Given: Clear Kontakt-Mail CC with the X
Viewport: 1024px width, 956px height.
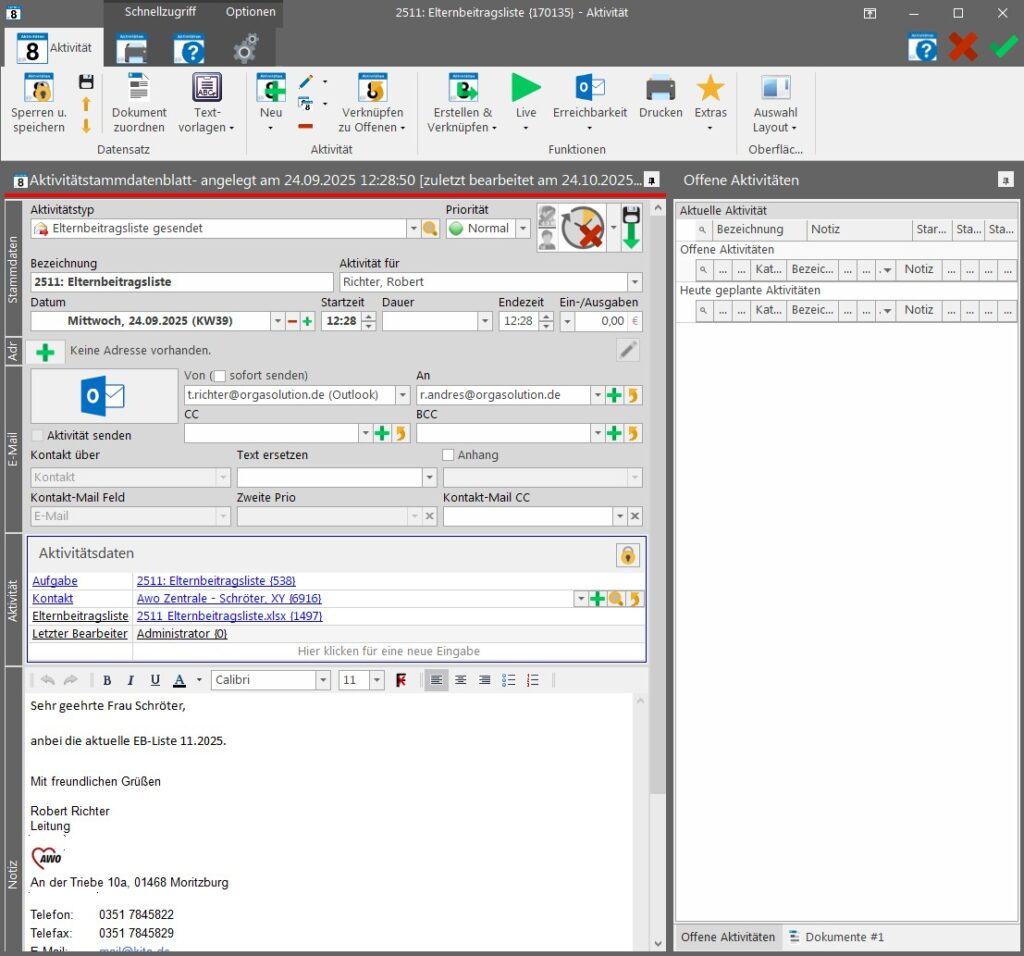Looking at the screenshot, I should [x=635, y=517].
